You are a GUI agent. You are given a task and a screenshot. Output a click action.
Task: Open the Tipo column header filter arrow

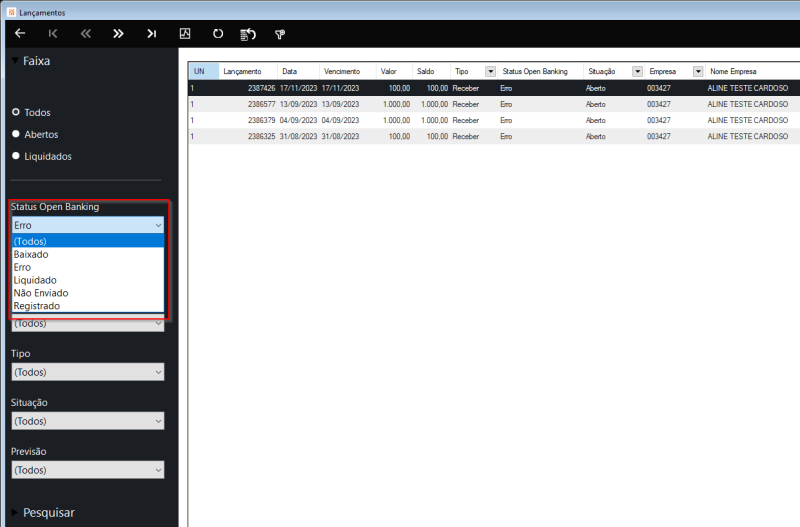click(x=490, y=71)
